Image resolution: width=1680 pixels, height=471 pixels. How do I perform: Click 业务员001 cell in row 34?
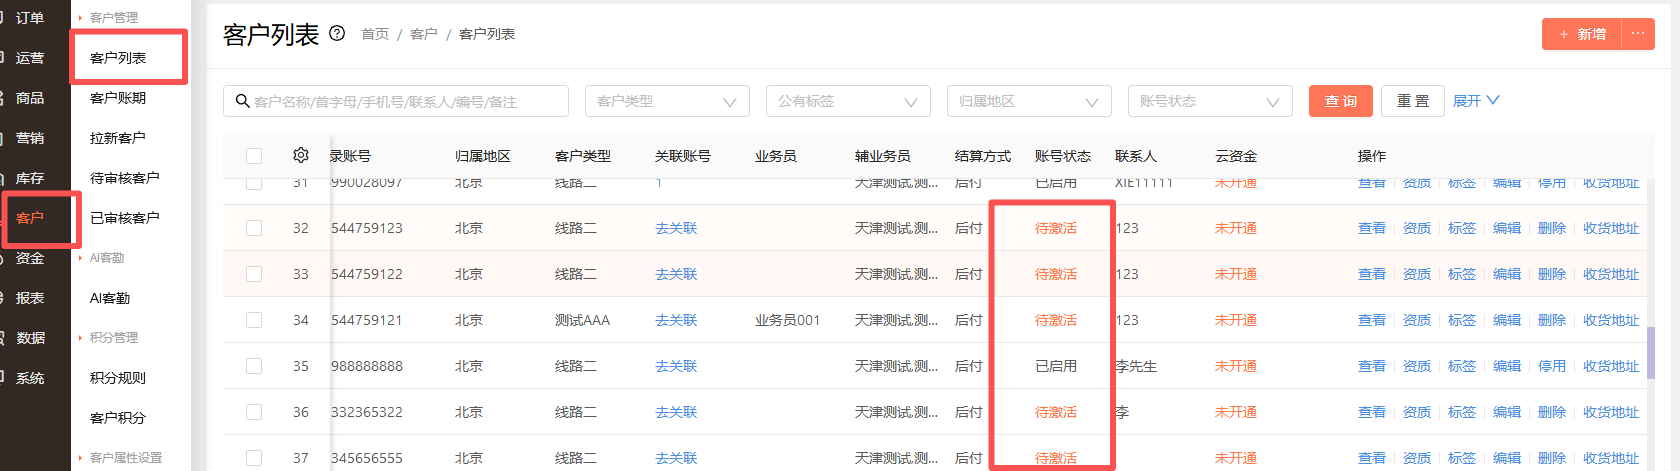point(787,320)
